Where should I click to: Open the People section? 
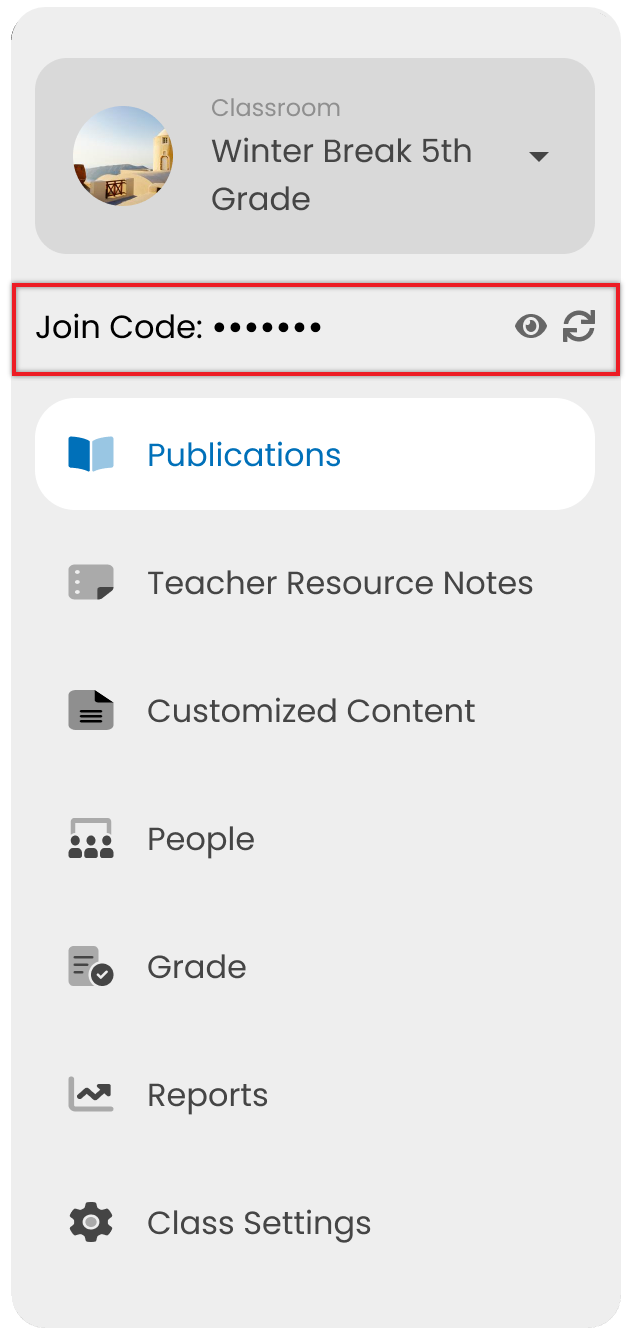(201, 838)
